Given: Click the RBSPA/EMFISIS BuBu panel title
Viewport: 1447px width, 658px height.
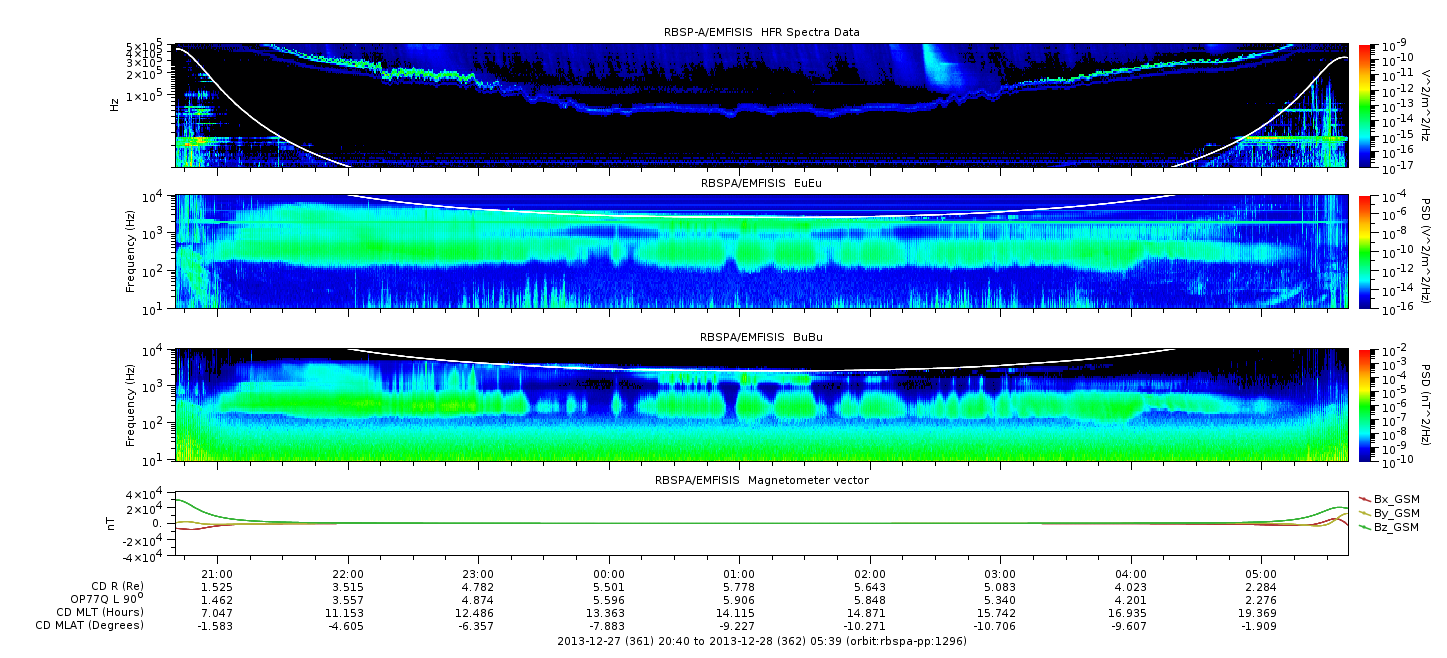Looking at the screenshot, I should click(x=761, y=338).
